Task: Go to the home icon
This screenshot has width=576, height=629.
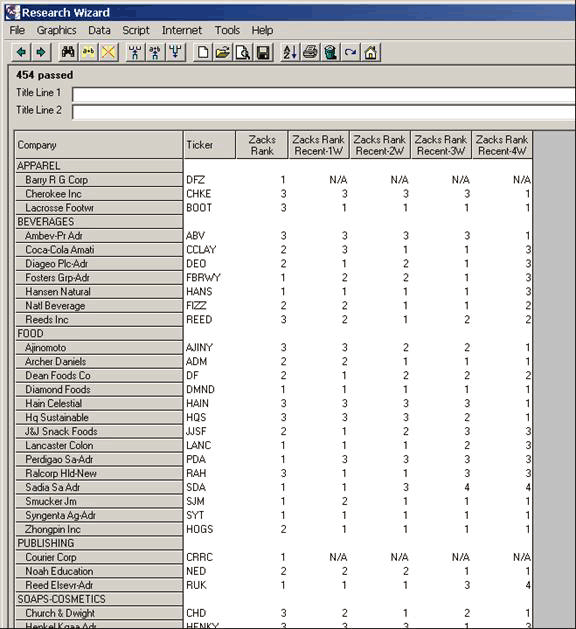Action: (x=371, y=52)
